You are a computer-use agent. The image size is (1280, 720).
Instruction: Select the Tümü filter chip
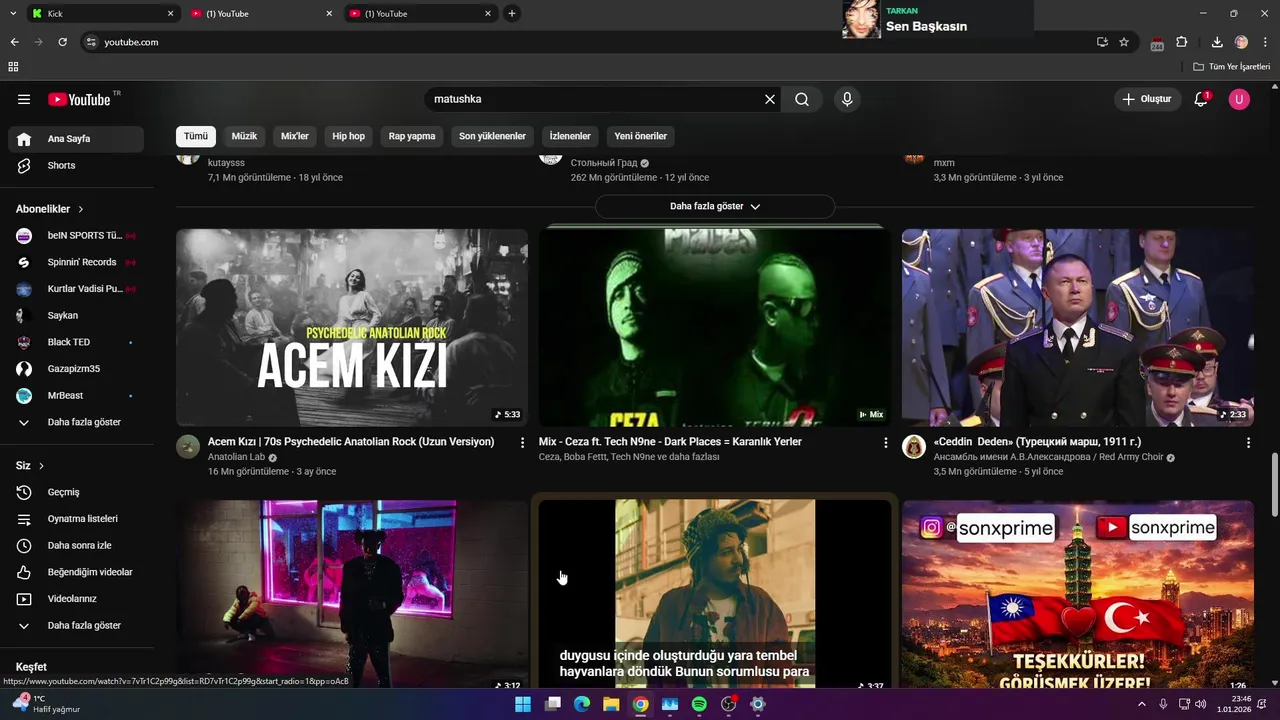(x=196, y=136)
